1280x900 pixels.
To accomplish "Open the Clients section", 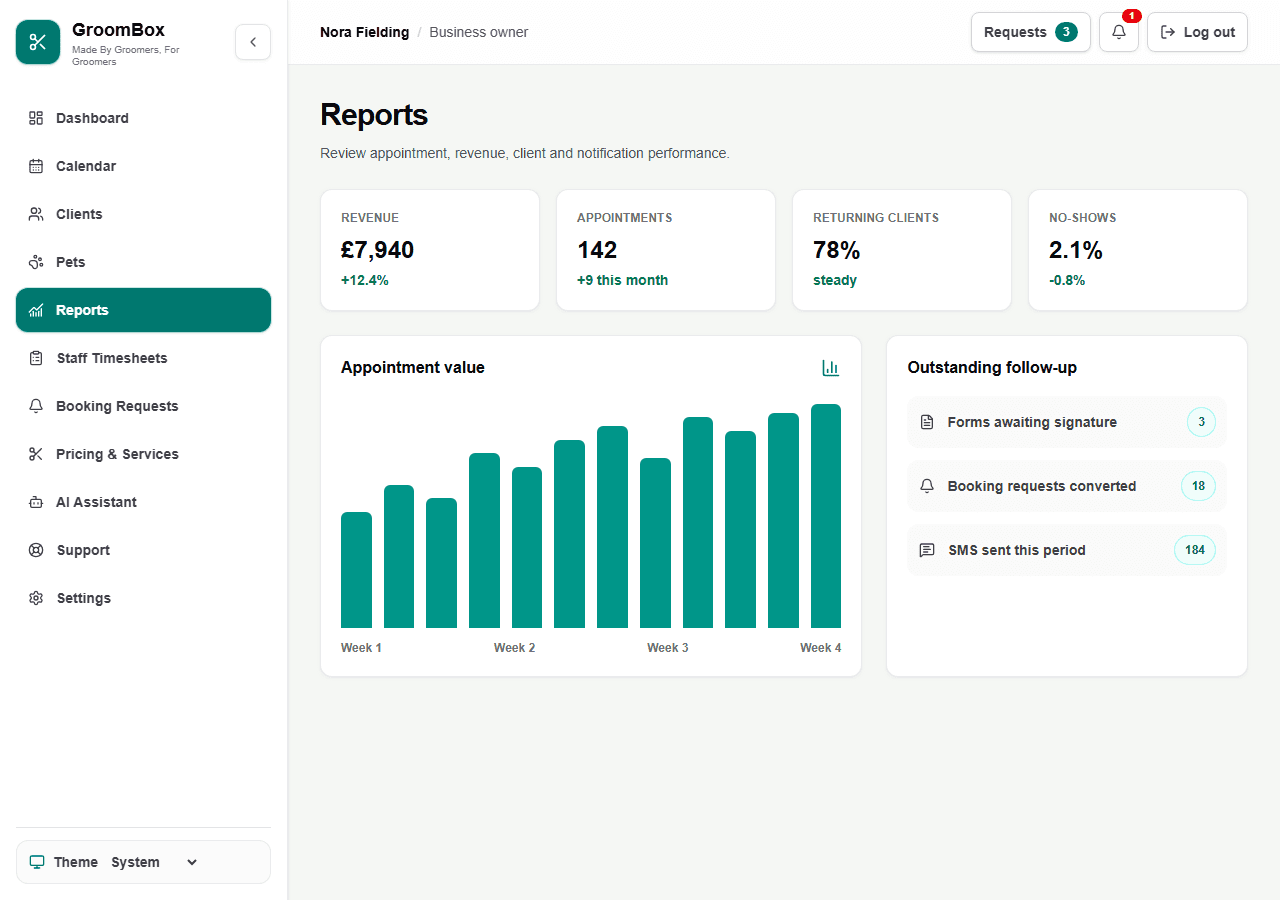I will pyautogui.click(x=143, y=214).
